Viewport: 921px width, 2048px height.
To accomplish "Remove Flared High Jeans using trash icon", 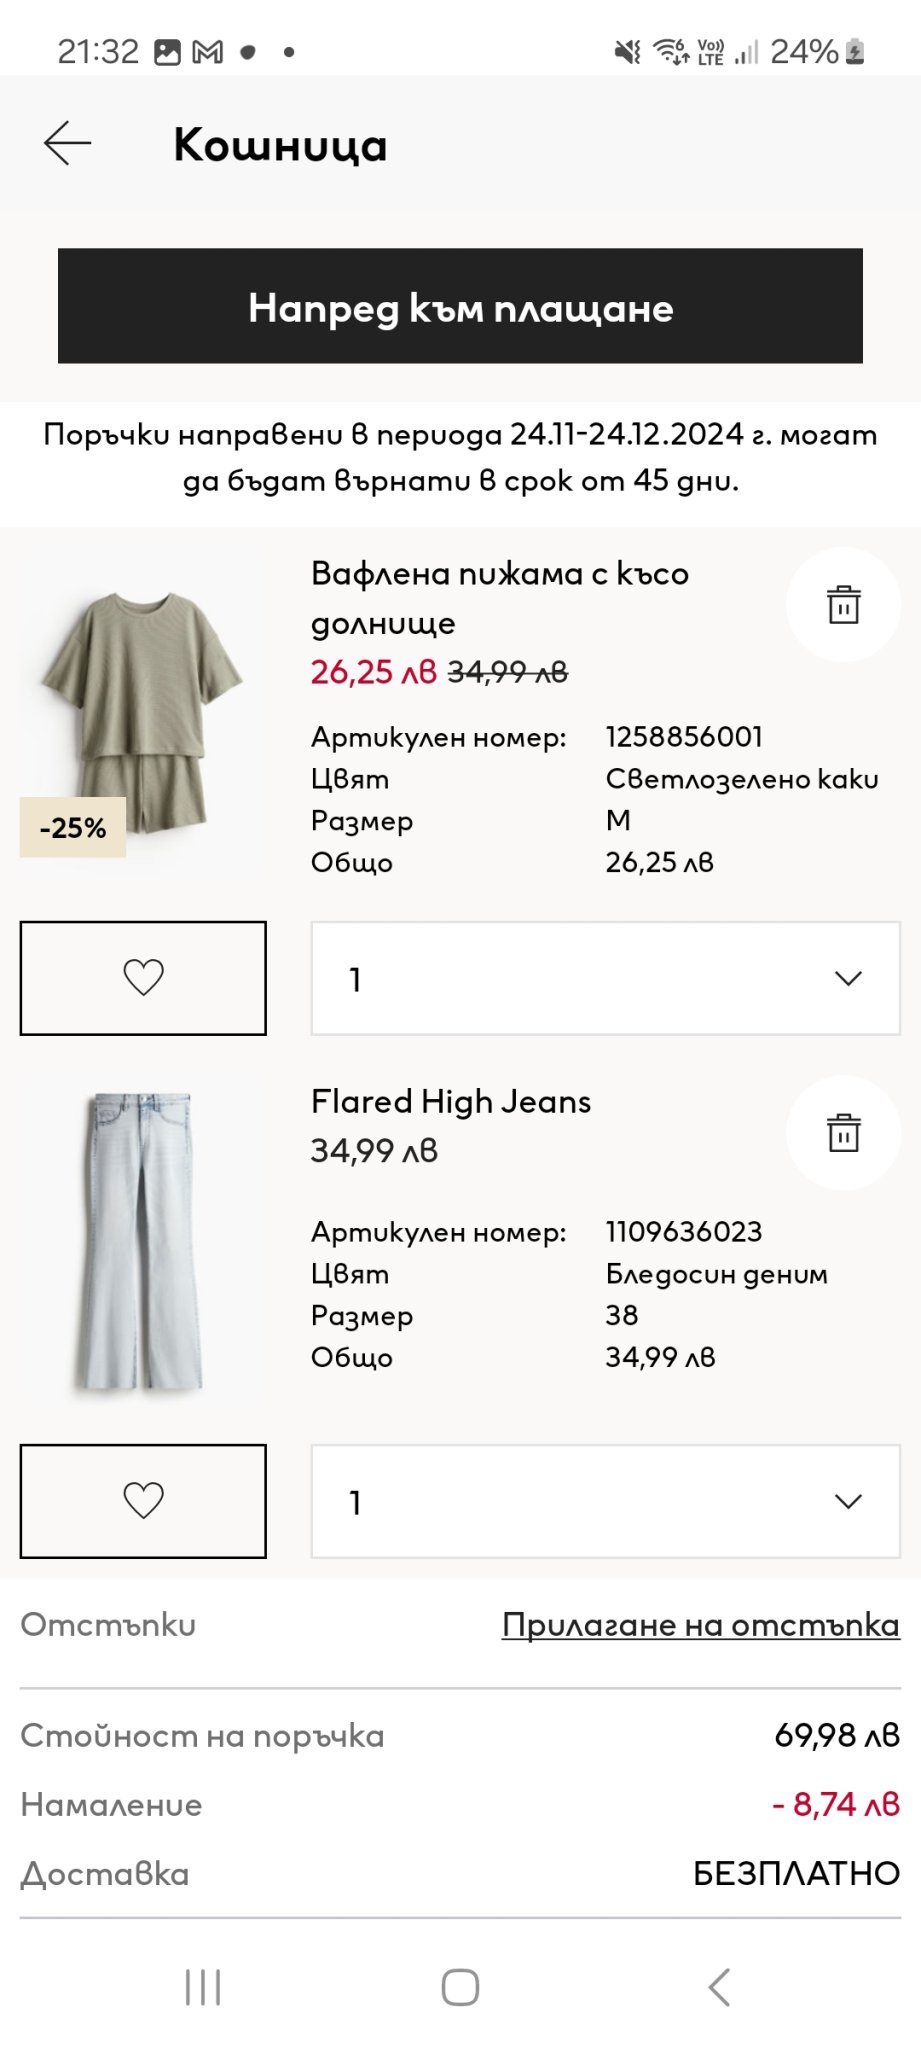I will (x=843, y=1133).
